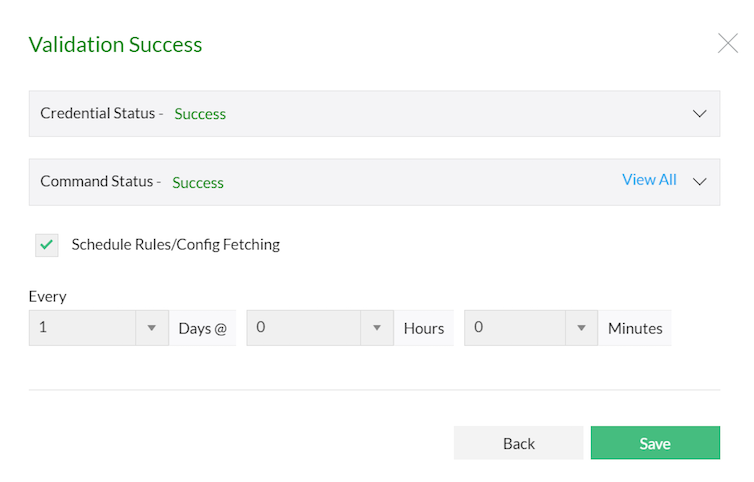Save the schedule settings
The width and height of the screenshot is (754, 482).
pyautogui.click(x=655, y=443)
